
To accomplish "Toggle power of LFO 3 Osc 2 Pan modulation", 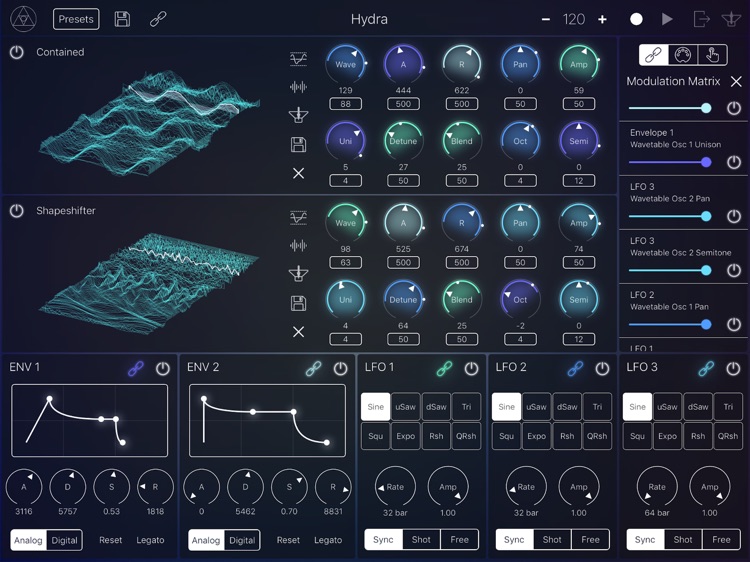I will point(734,216).
